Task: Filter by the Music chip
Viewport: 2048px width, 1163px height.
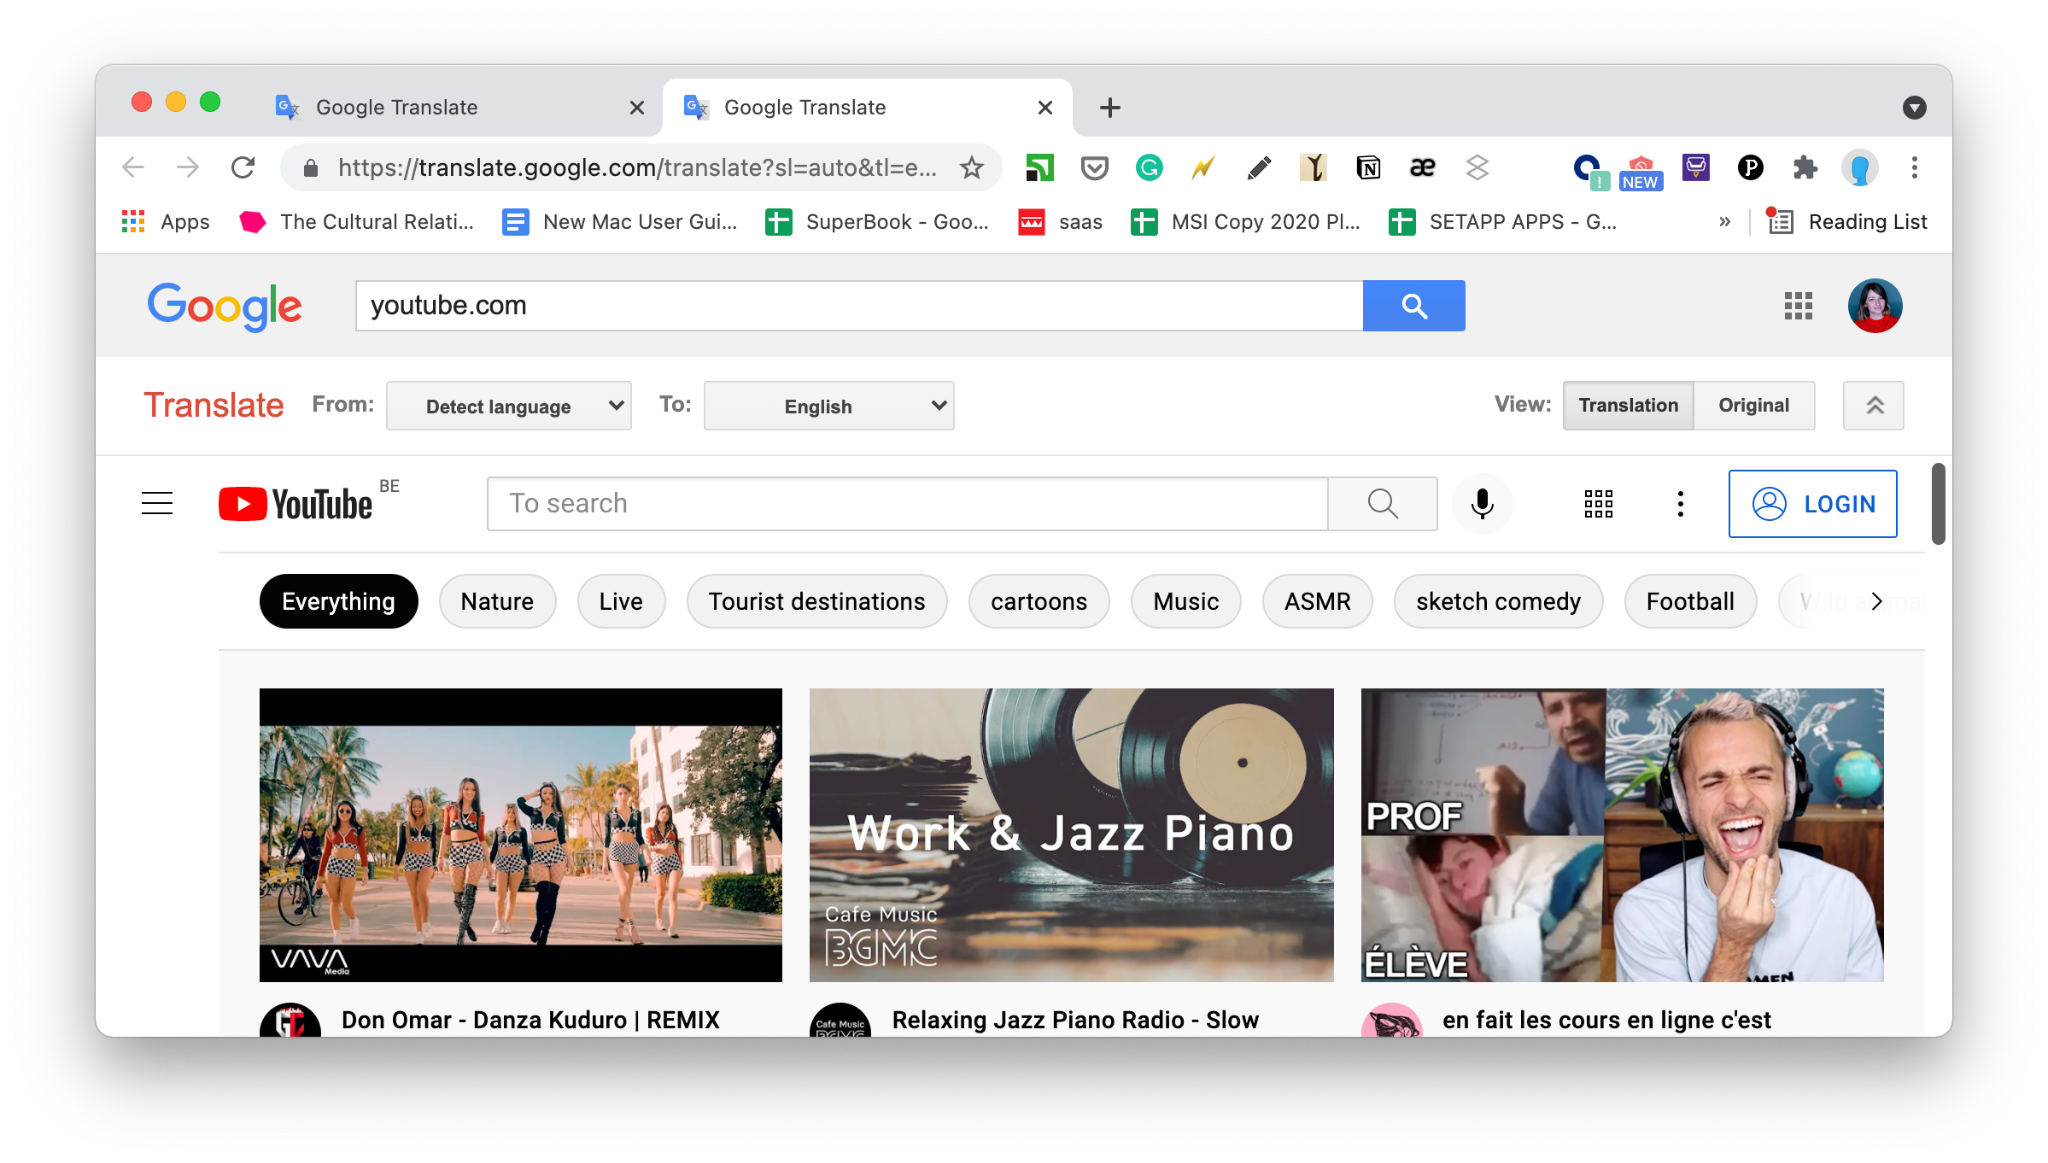Action: coord(1186,601)
